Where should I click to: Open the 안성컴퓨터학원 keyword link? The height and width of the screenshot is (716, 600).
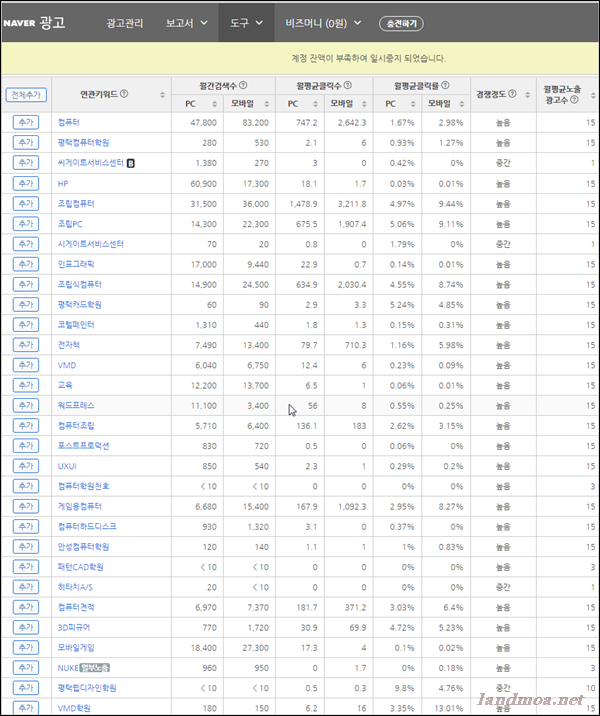point(83,547)
